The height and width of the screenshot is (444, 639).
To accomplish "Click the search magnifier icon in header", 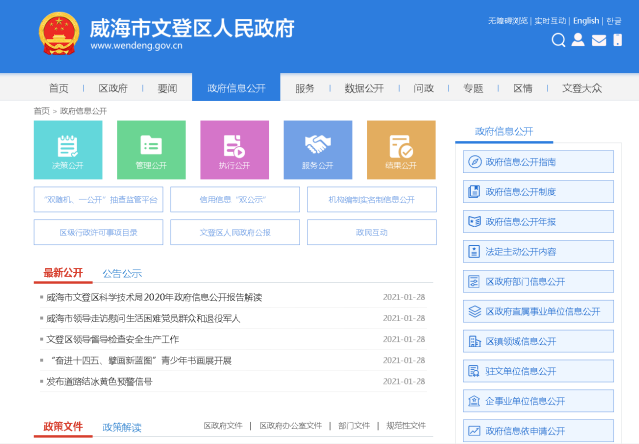I will tap(559, 40).
